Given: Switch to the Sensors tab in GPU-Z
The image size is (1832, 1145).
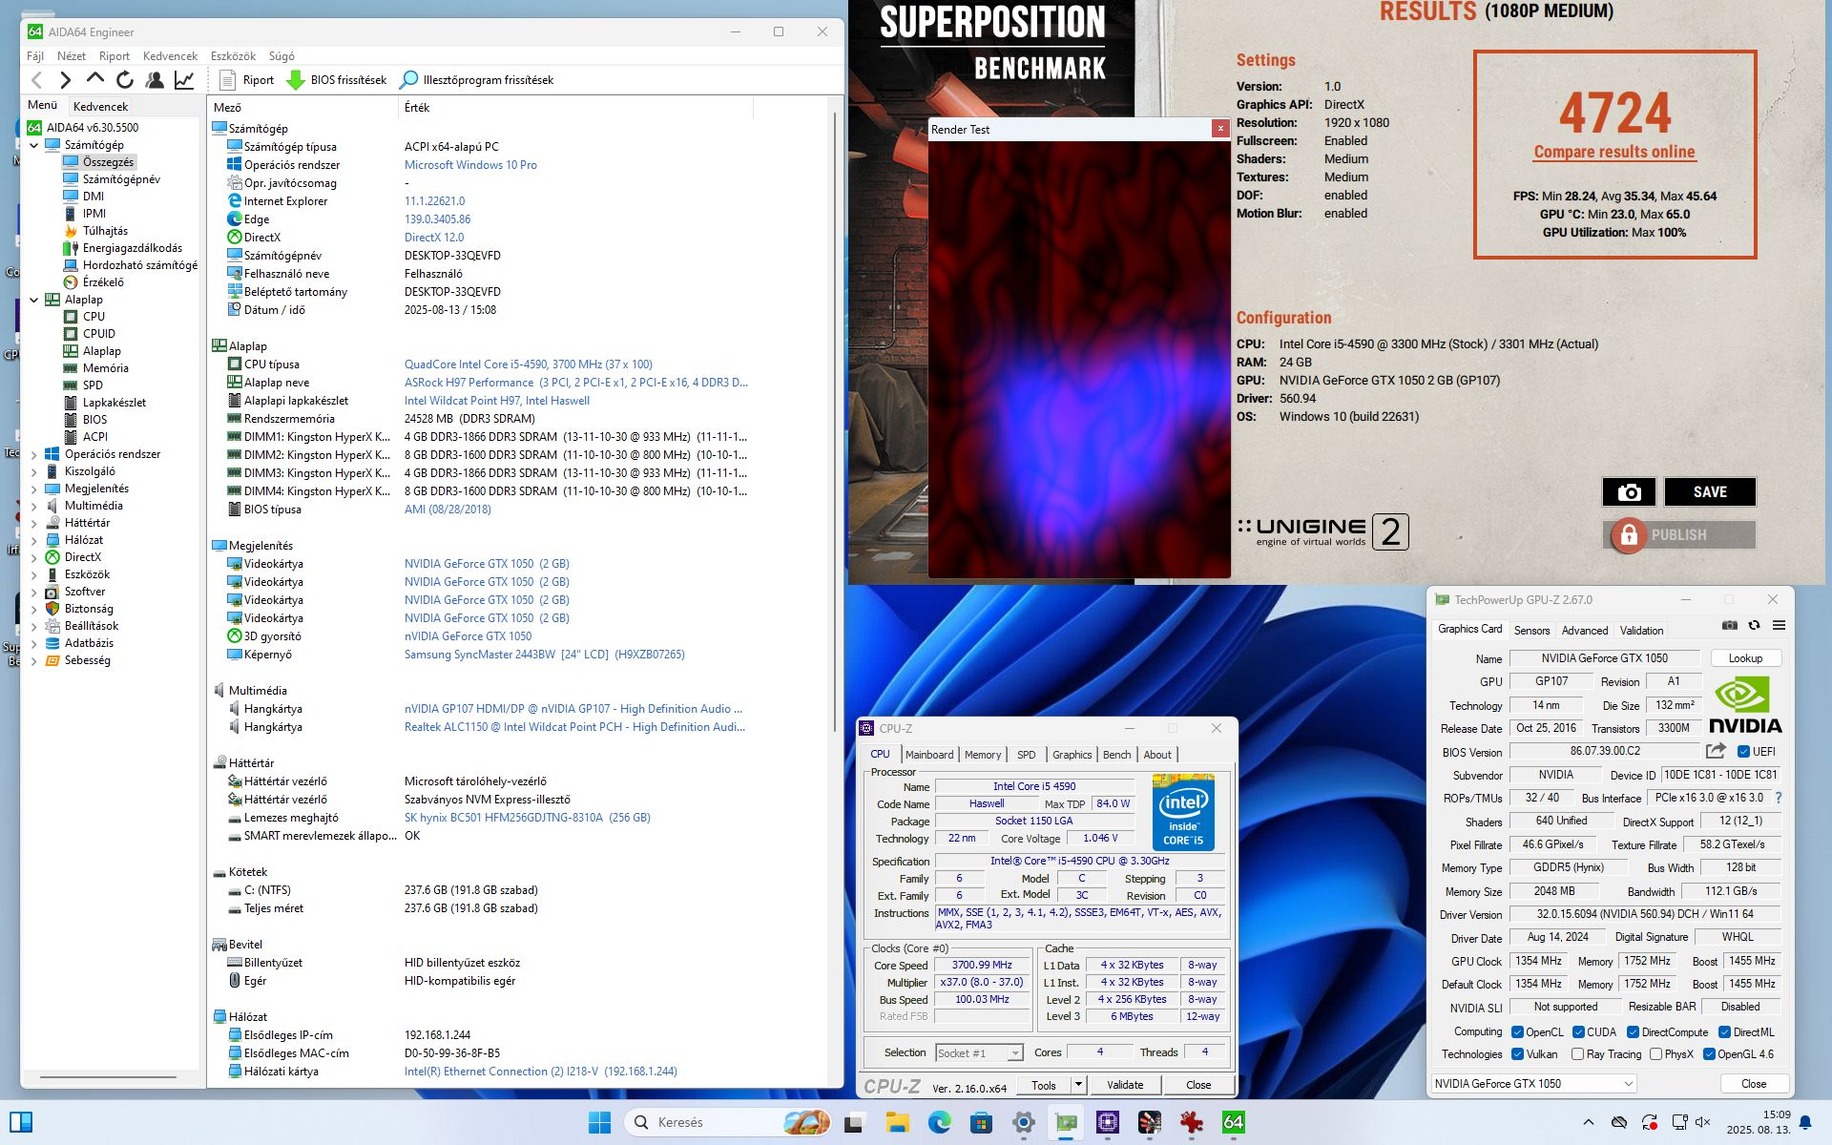Looking at the screenshot, I should (x=1531, y=631).
